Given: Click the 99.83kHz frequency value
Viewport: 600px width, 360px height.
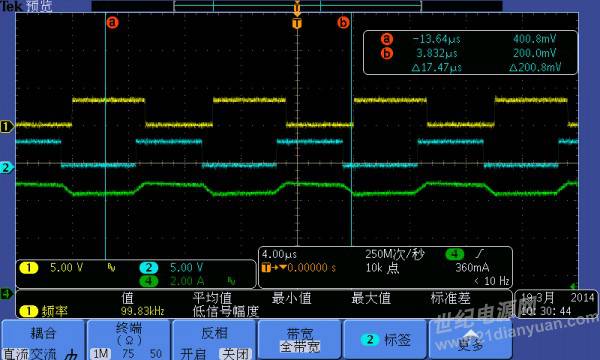Looking at the screenshot, I should tap(142, 311).
